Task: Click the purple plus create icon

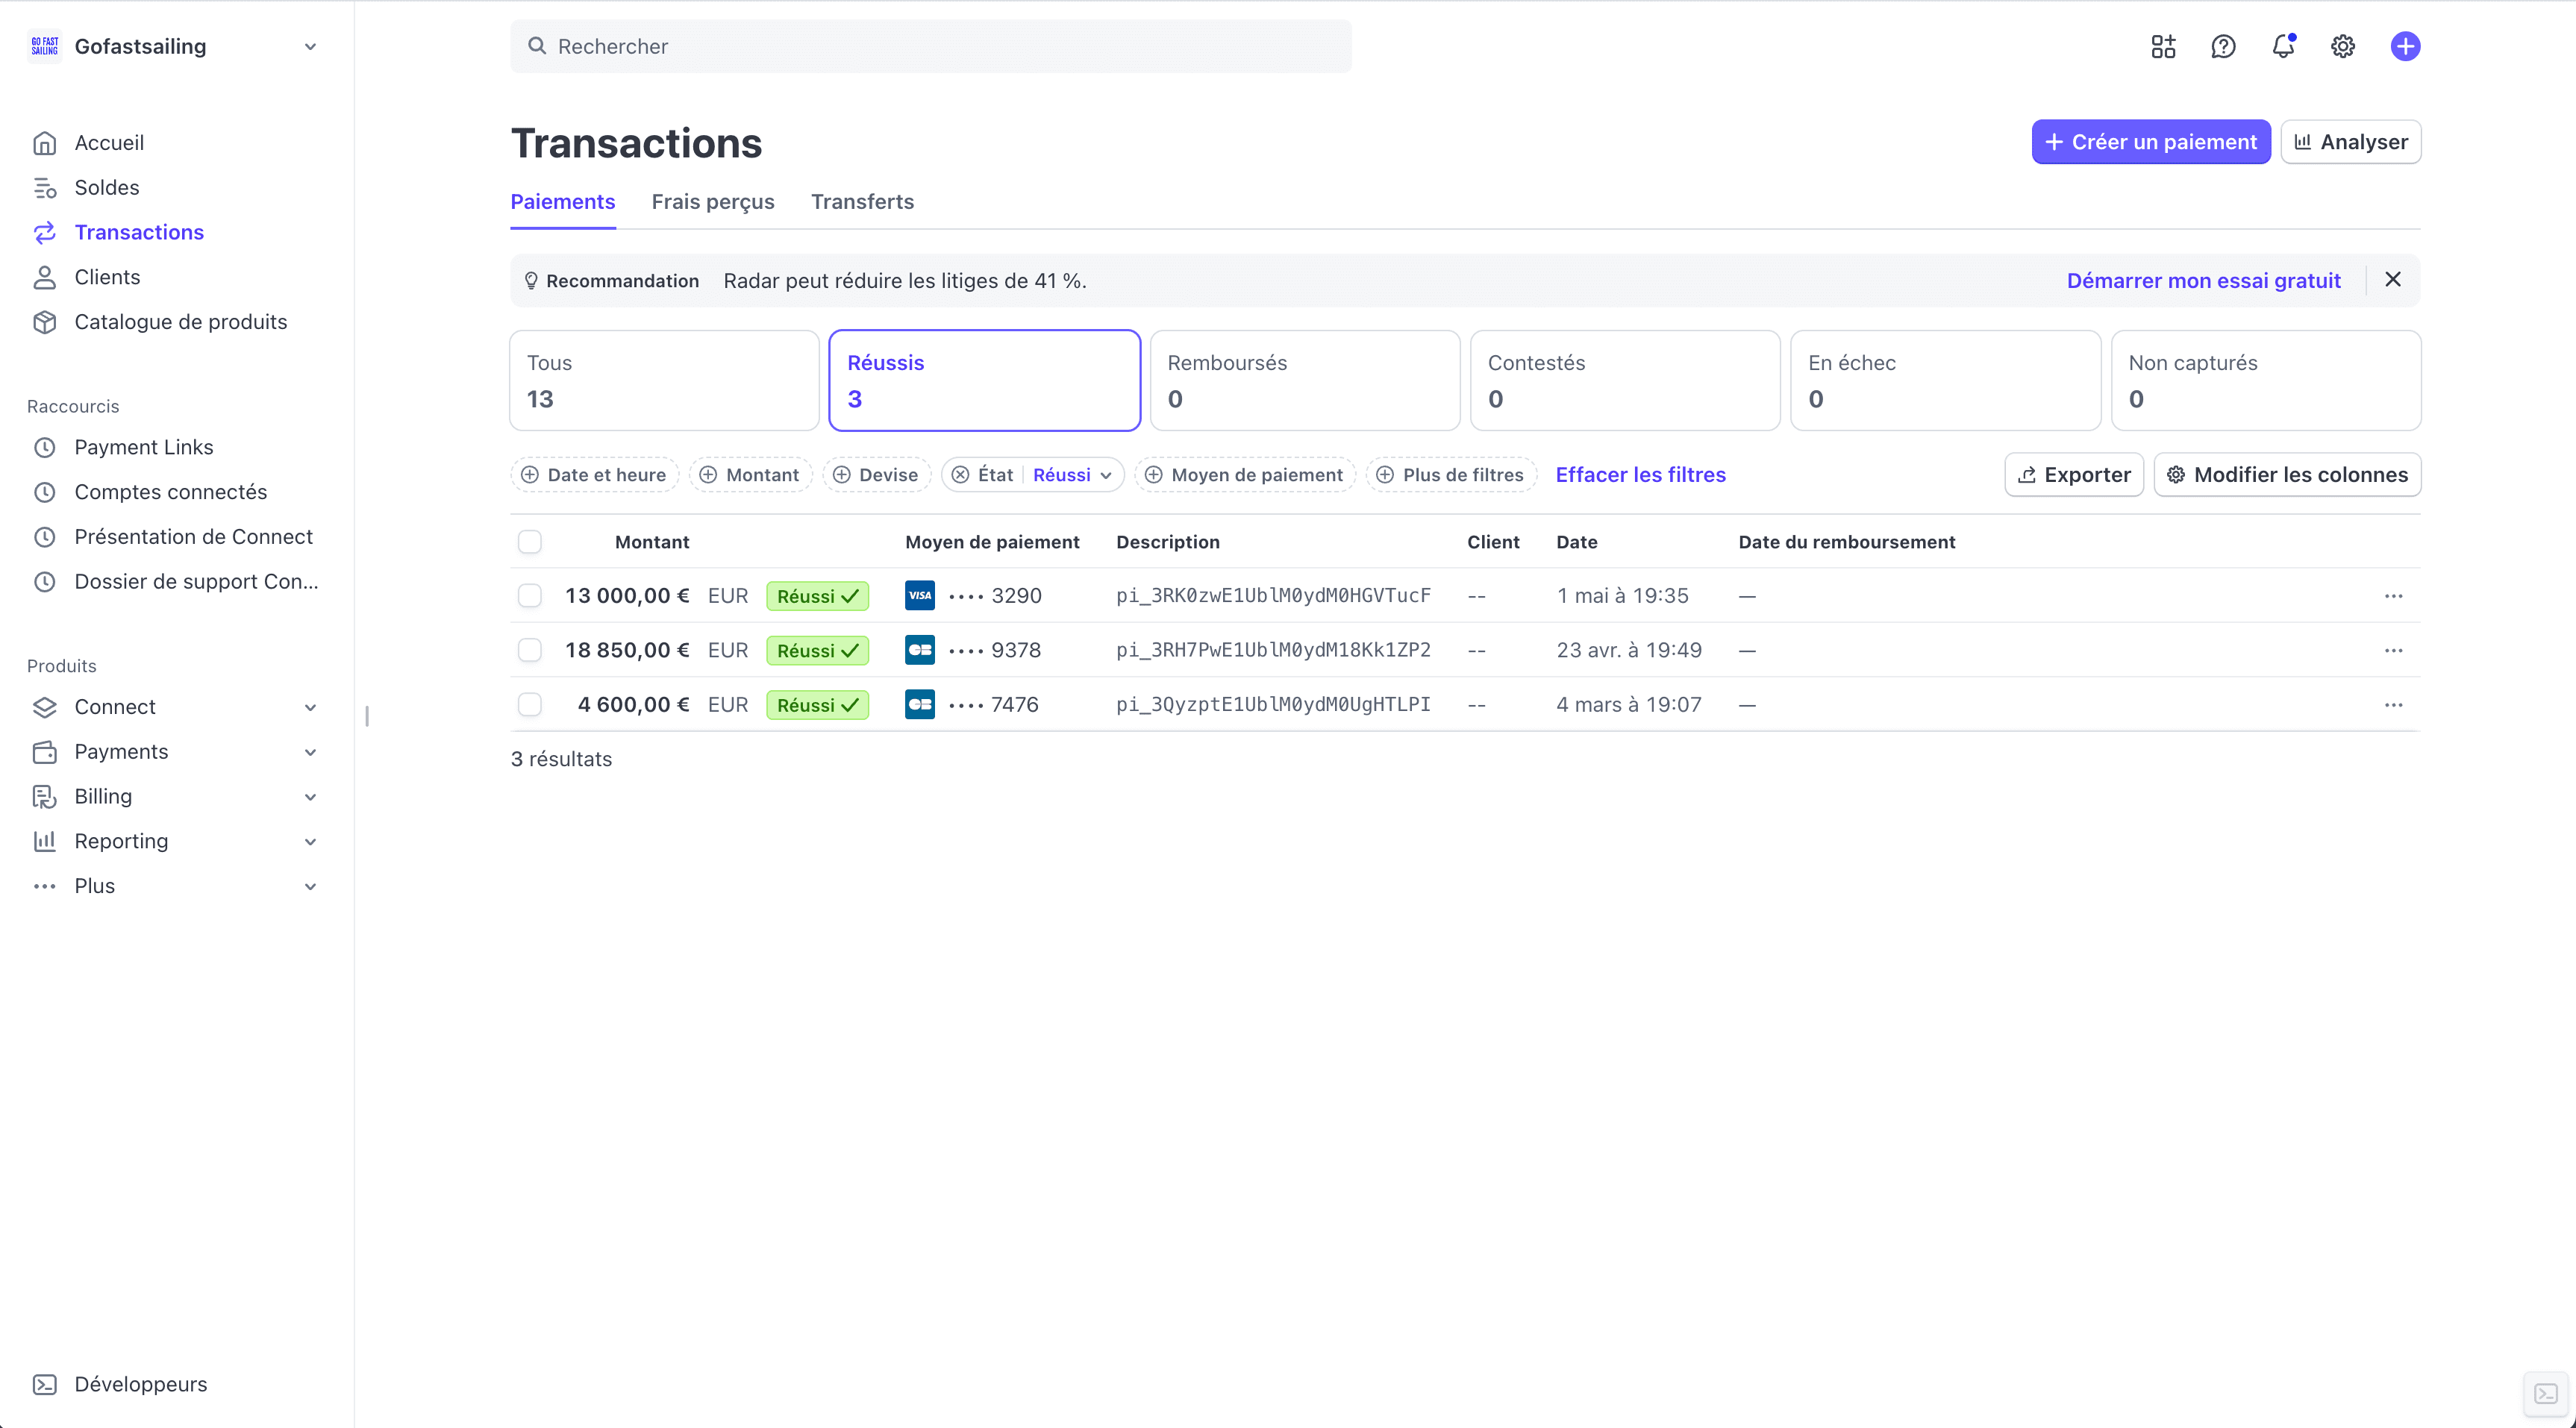Action: tap(2405, 46)
